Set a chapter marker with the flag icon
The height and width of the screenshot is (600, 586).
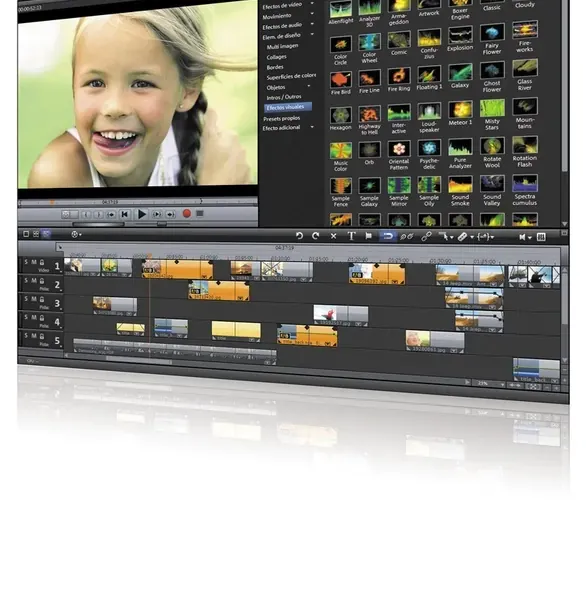point(369,236)
